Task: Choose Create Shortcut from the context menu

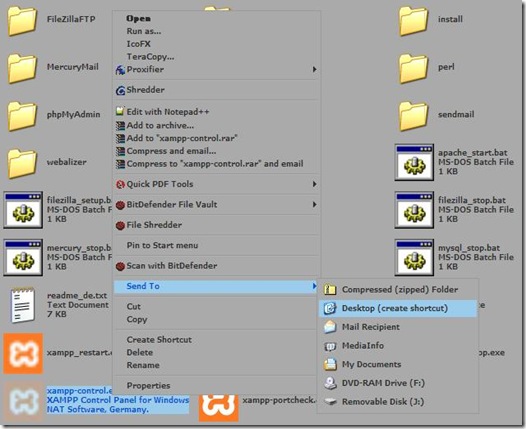Action: coord(159,339)
